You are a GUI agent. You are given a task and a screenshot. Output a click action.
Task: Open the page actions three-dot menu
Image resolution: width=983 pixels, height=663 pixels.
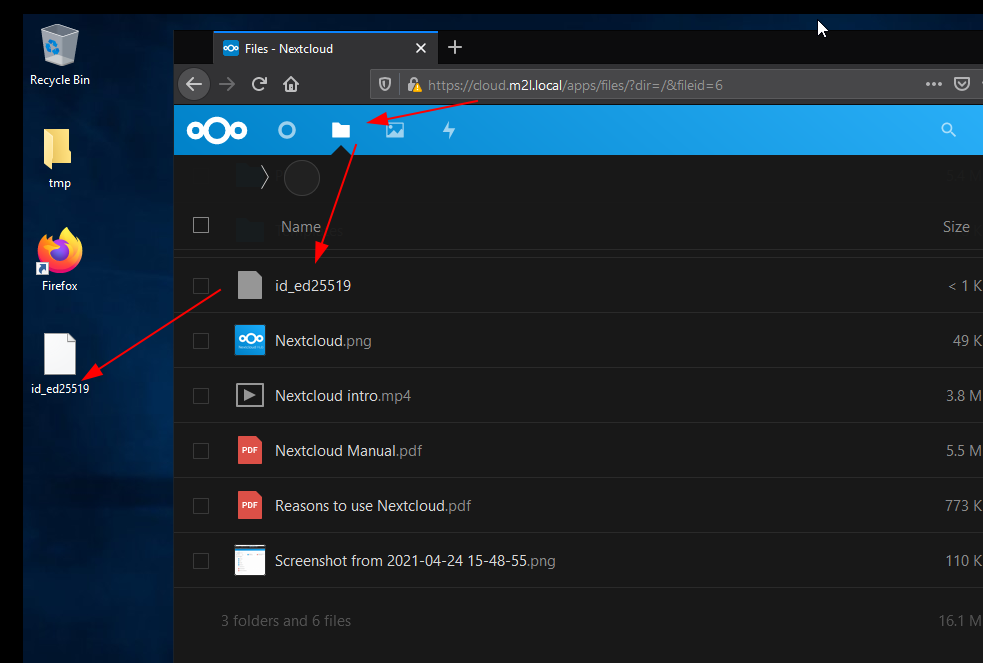[933, 84]
